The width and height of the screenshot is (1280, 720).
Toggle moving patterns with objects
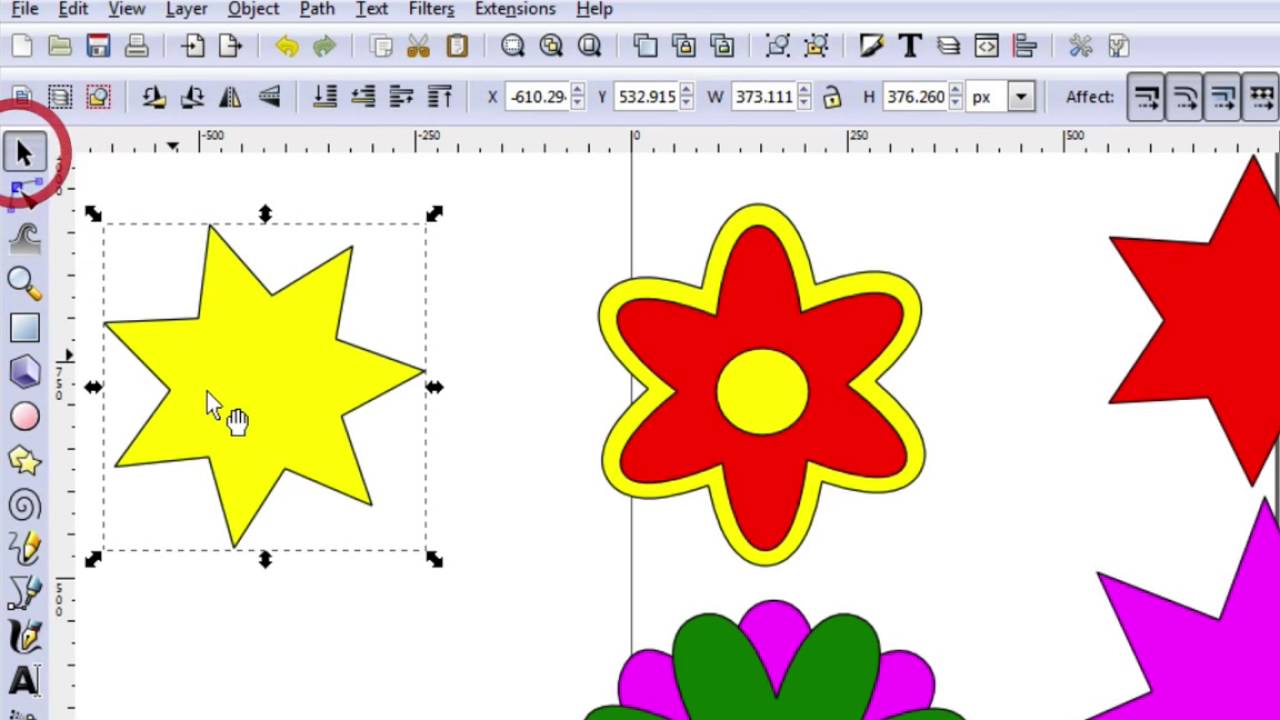(1260, 98)
